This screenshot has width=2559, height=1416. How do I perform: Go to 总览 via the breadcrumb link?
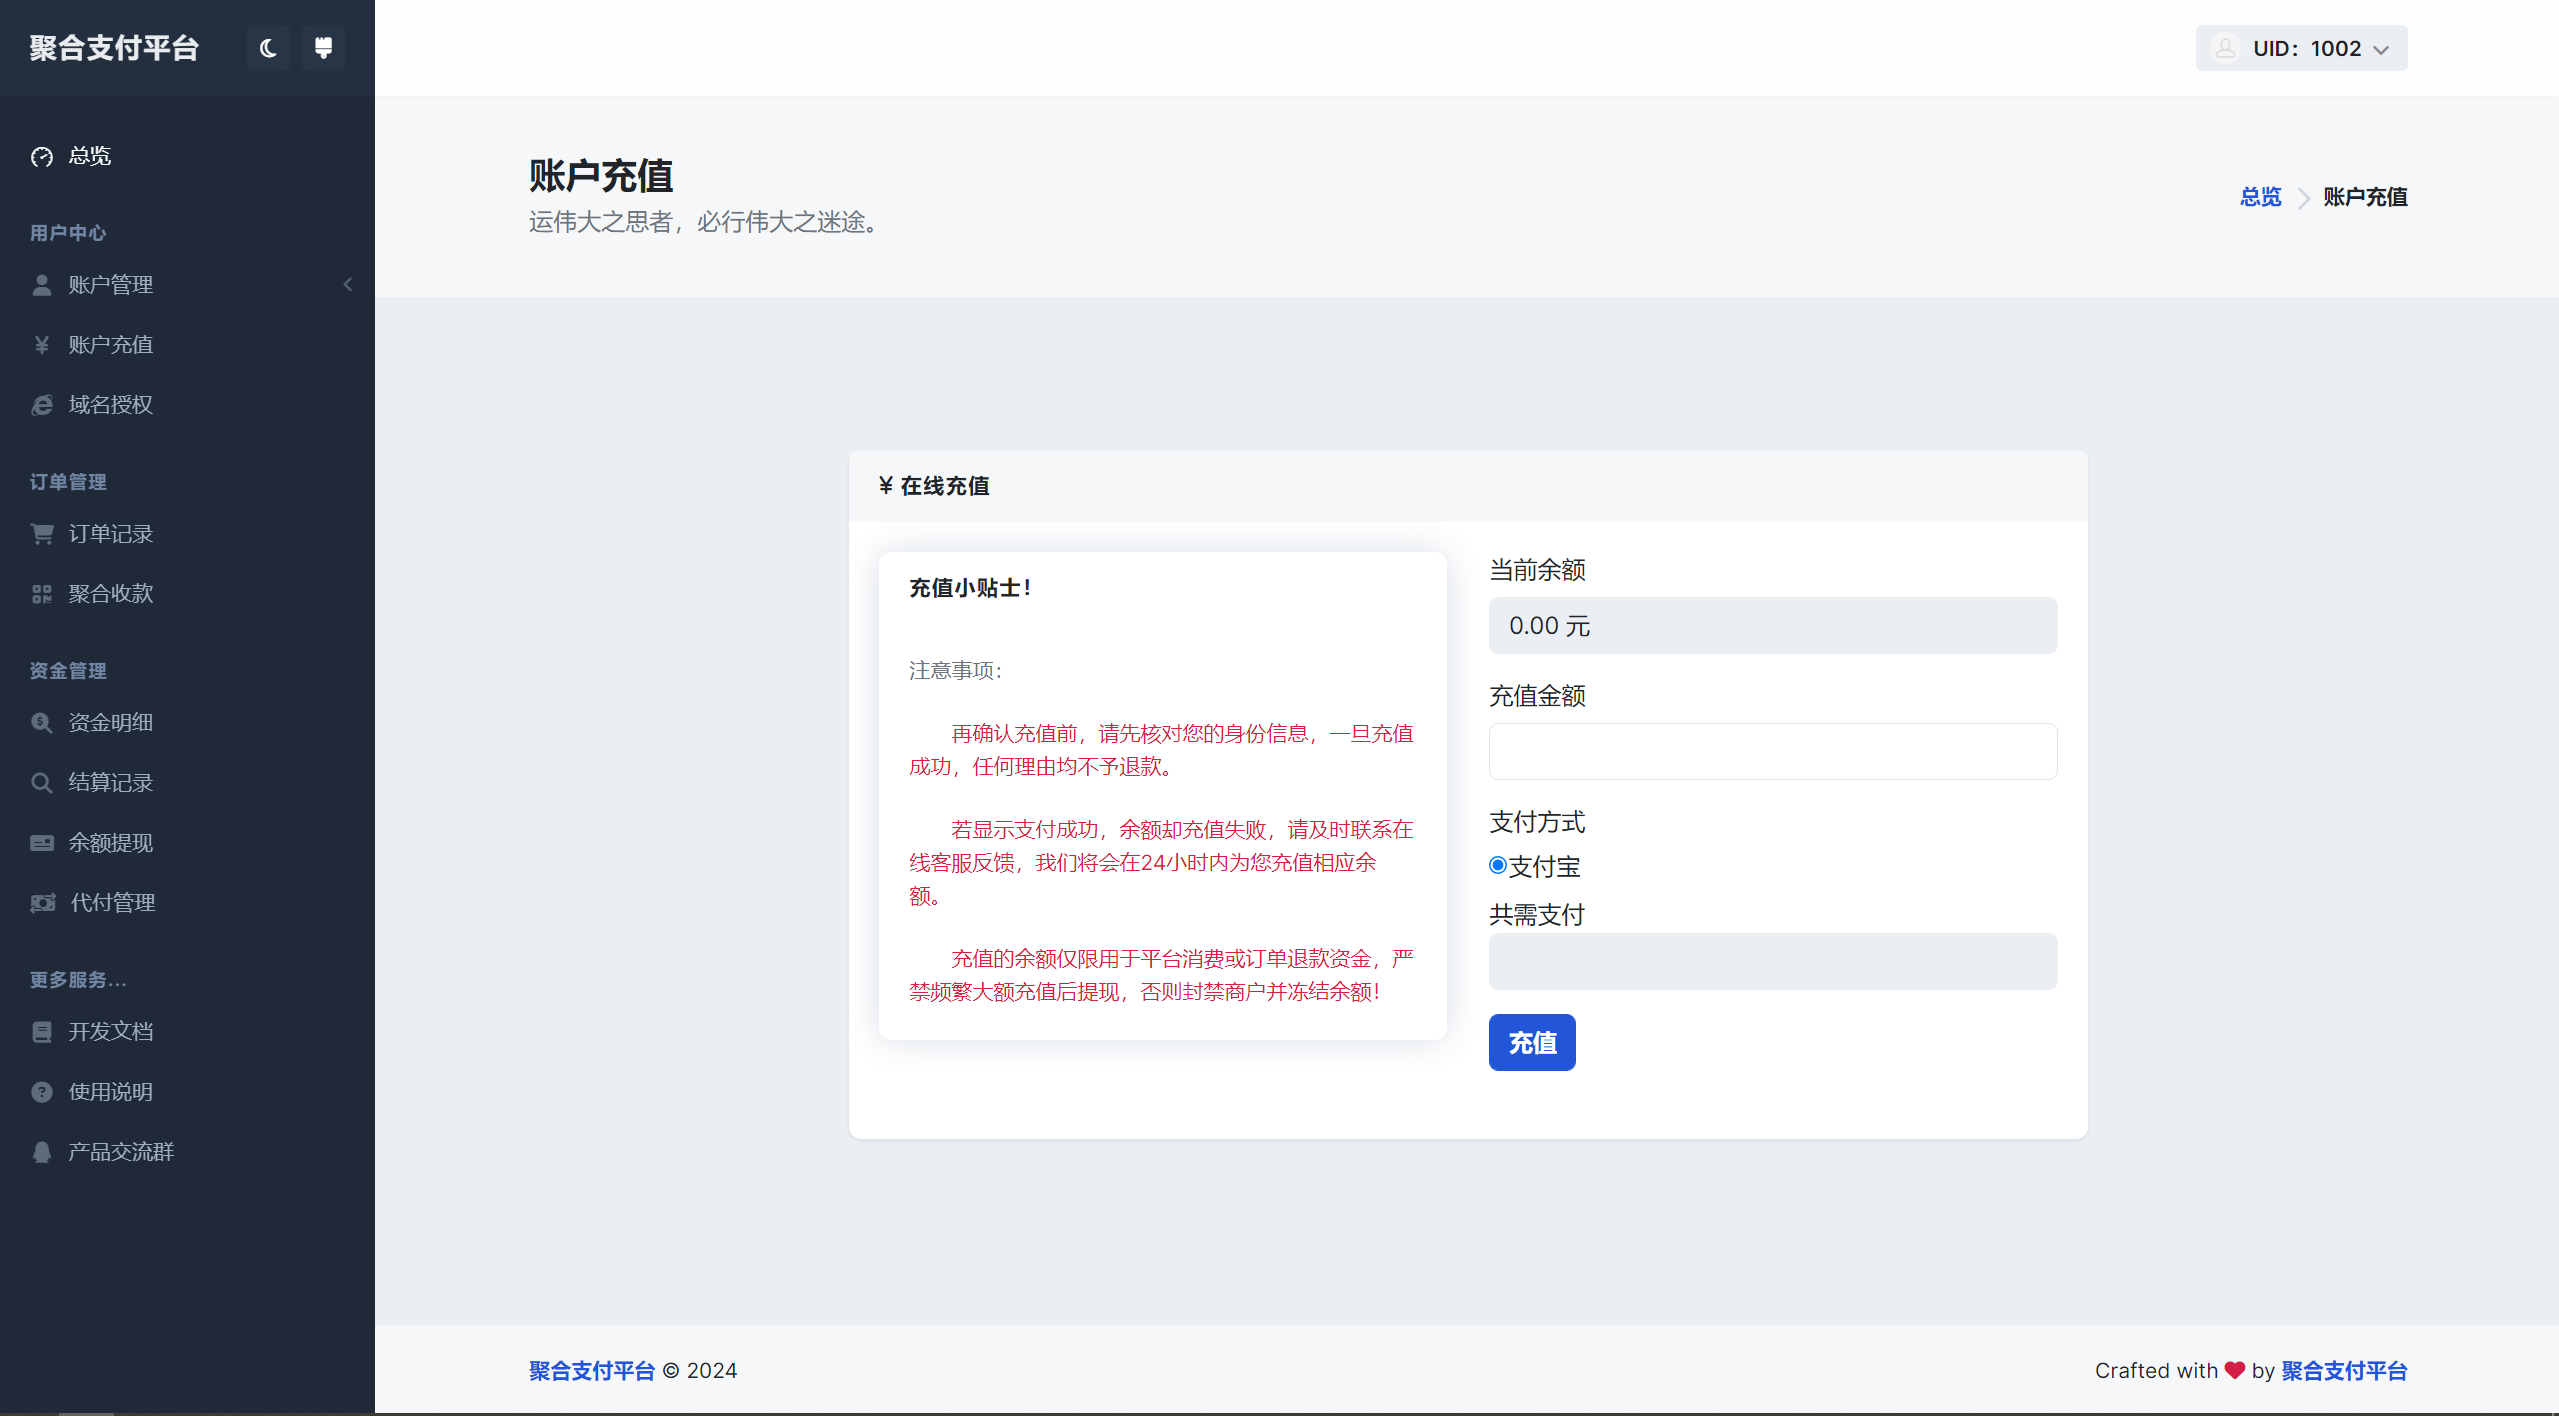pyautogui.click(x=2259, y=197)
